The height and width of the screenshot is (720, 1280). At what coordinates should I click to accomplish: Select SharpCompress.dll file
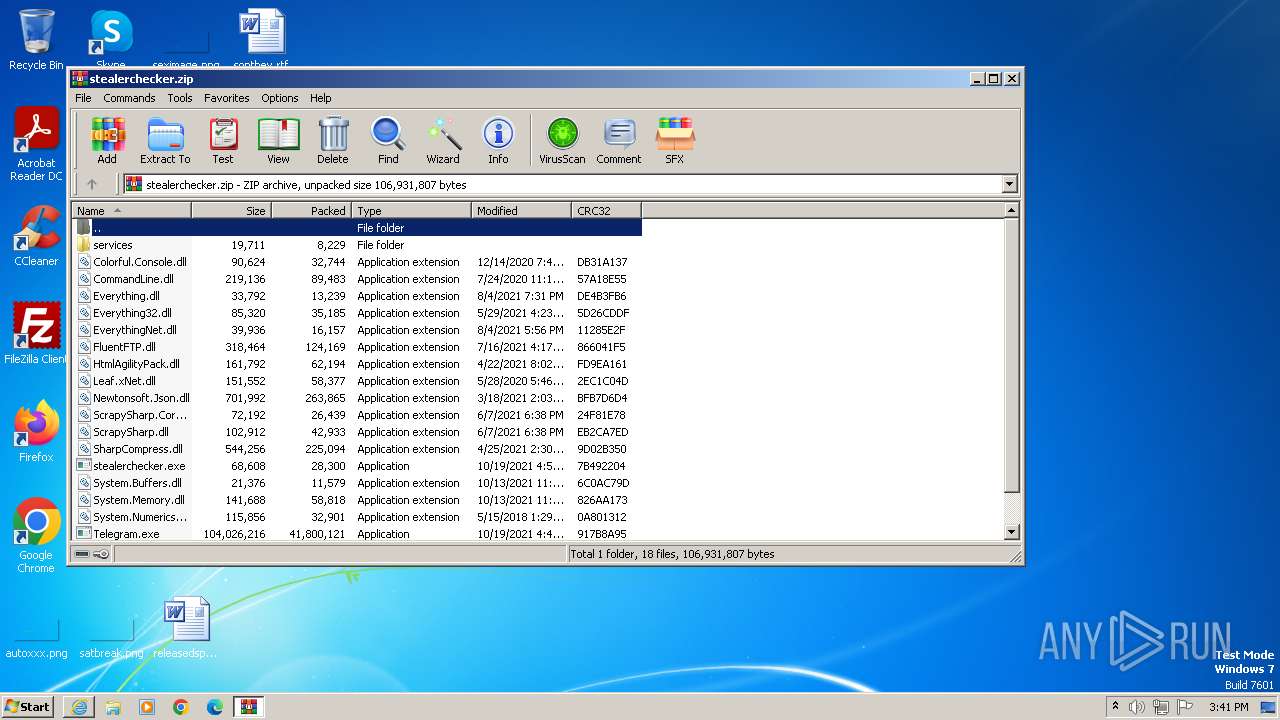point(356,449)
